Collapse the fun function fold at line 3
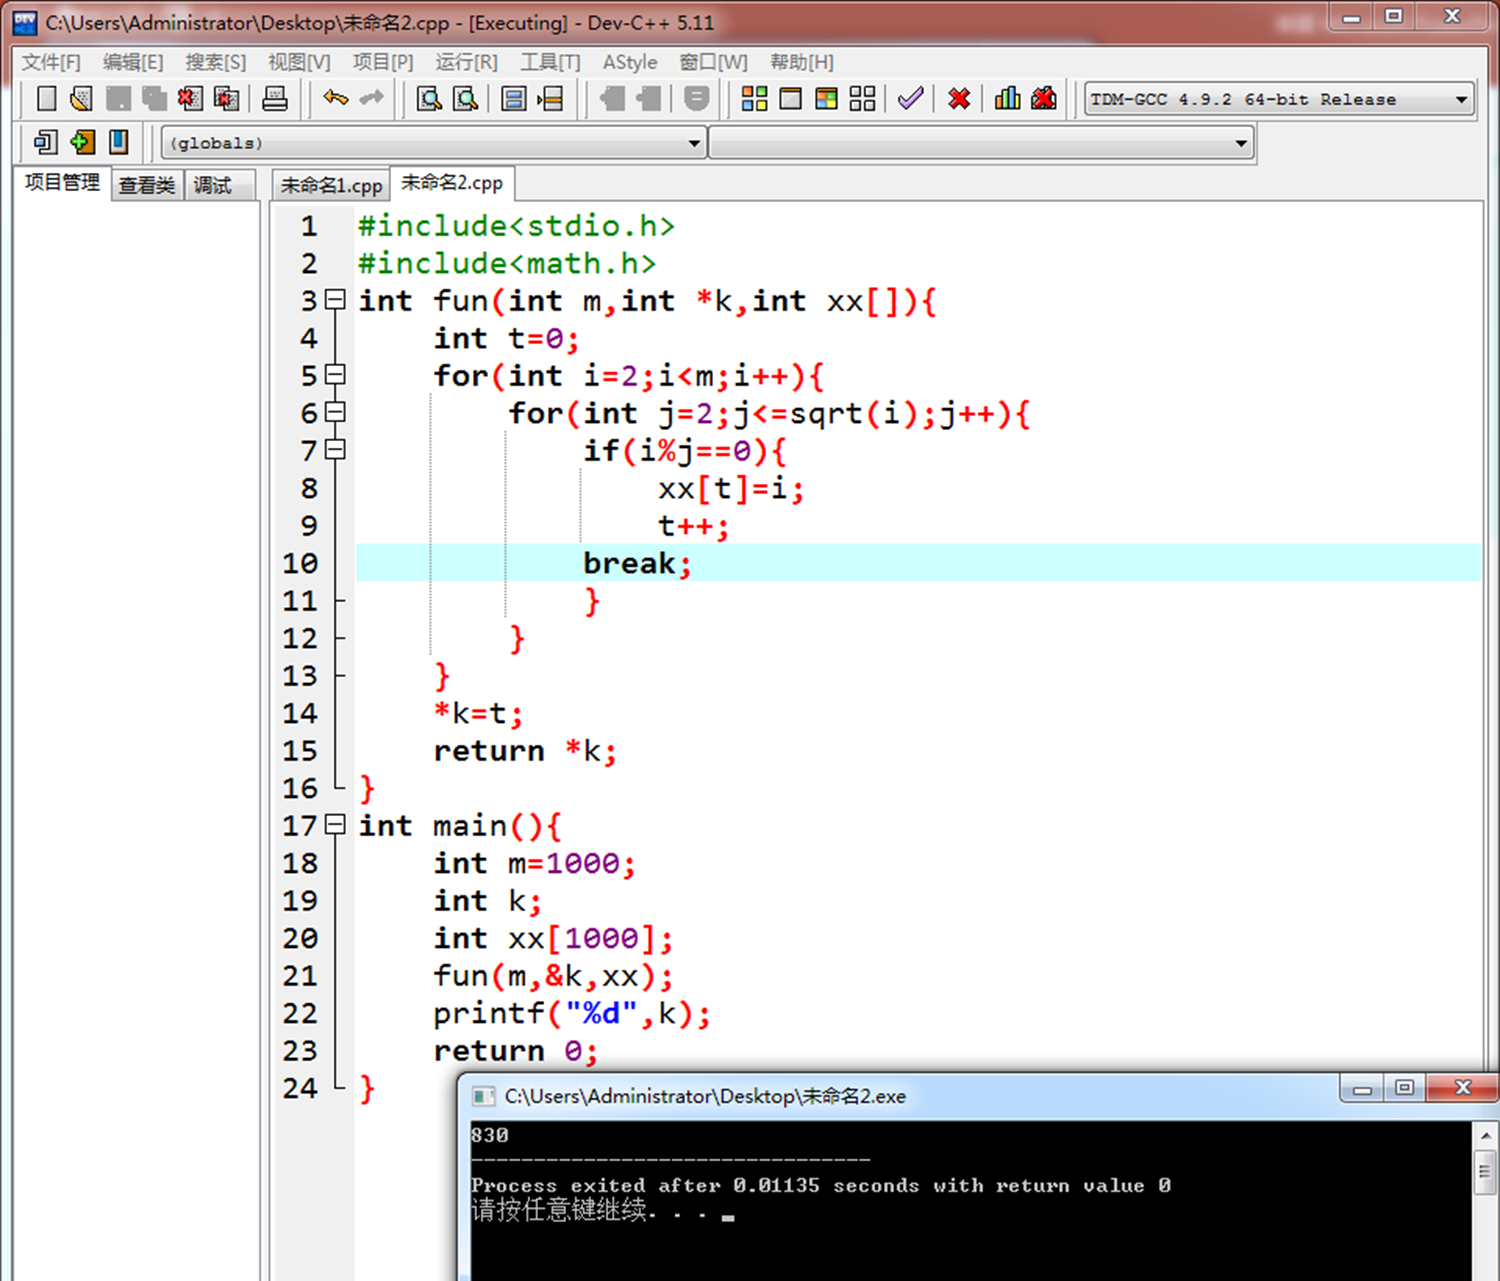1500x1281 pixels. point(336,299)
